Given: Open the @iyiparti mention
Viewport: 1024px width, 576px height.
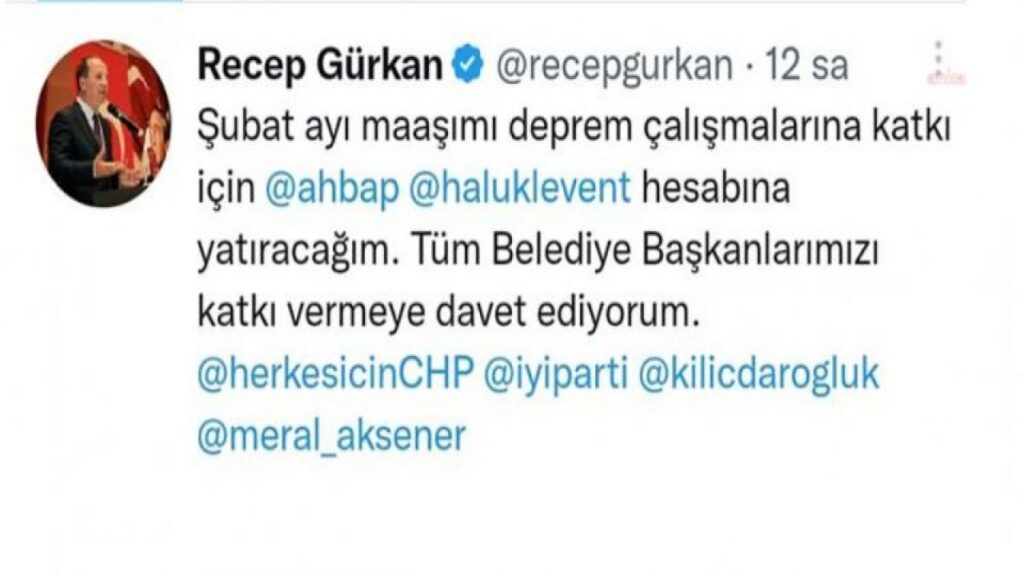Looking at the screenshot, I should pyautogui.click(x=556, y=375).
